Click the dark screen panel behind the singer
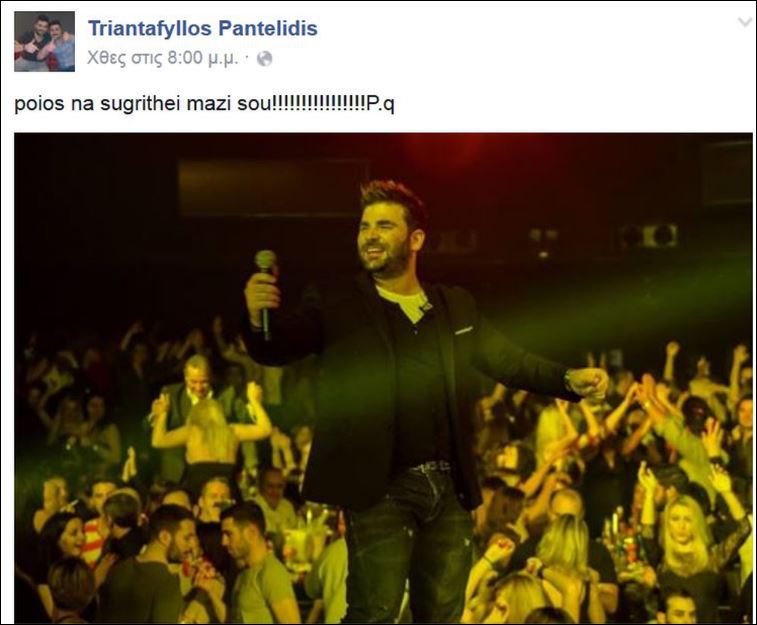The width and height of the screenshot is (757, 625). coord(273,188)
